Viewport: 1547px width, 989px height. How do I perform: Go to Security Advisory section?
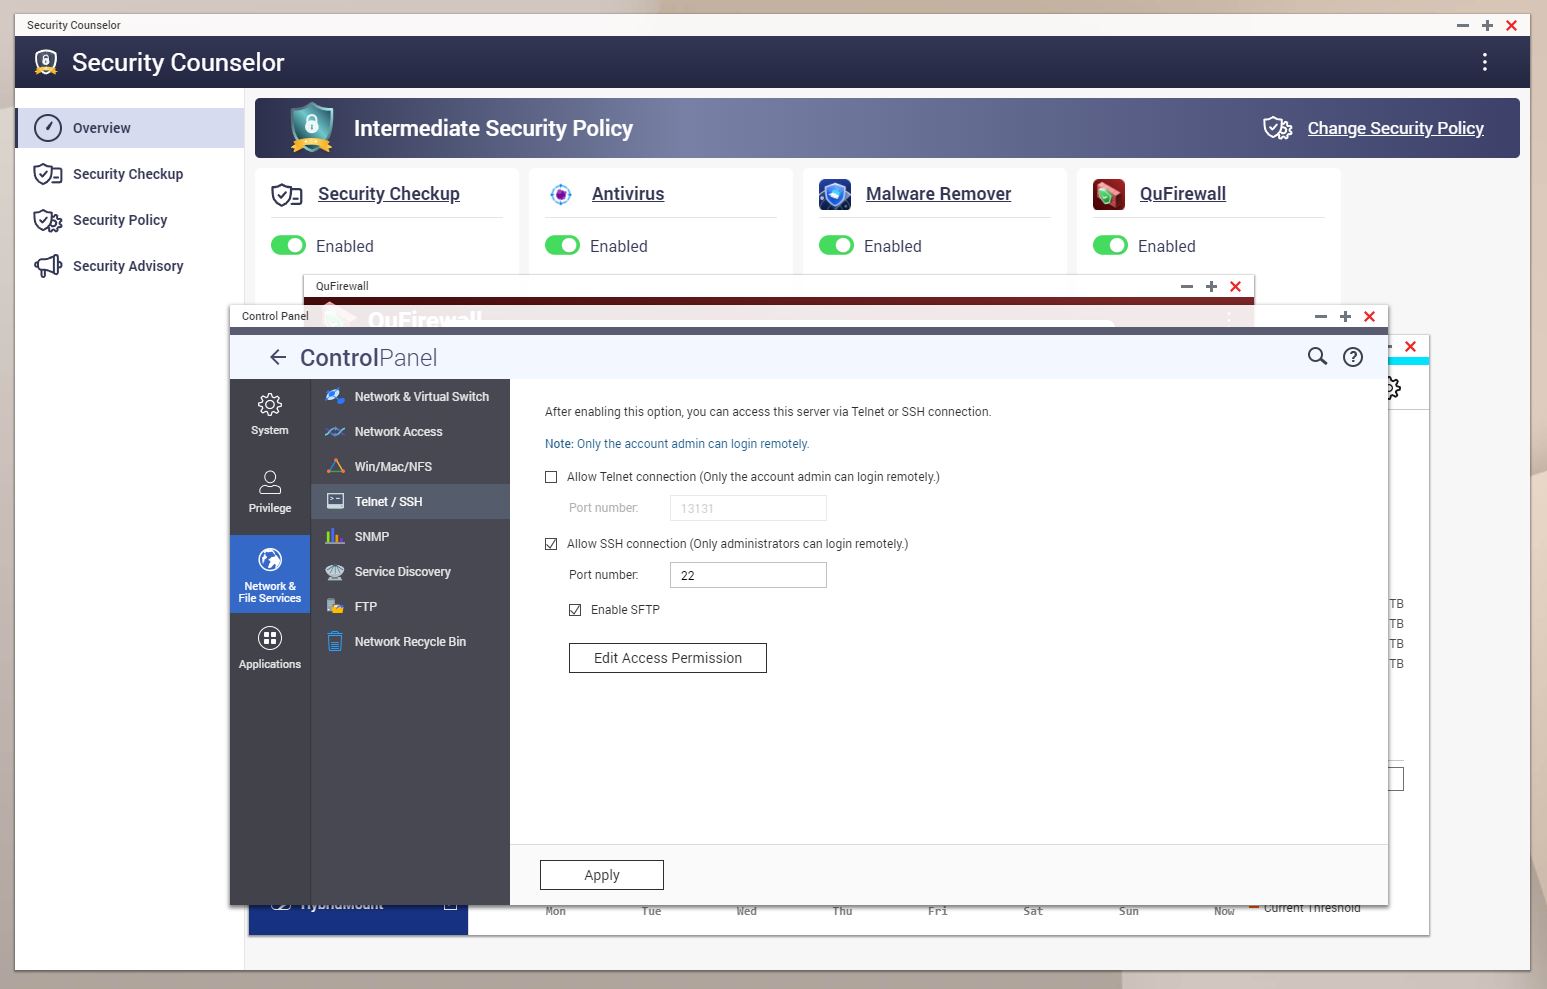pos(127,266)
